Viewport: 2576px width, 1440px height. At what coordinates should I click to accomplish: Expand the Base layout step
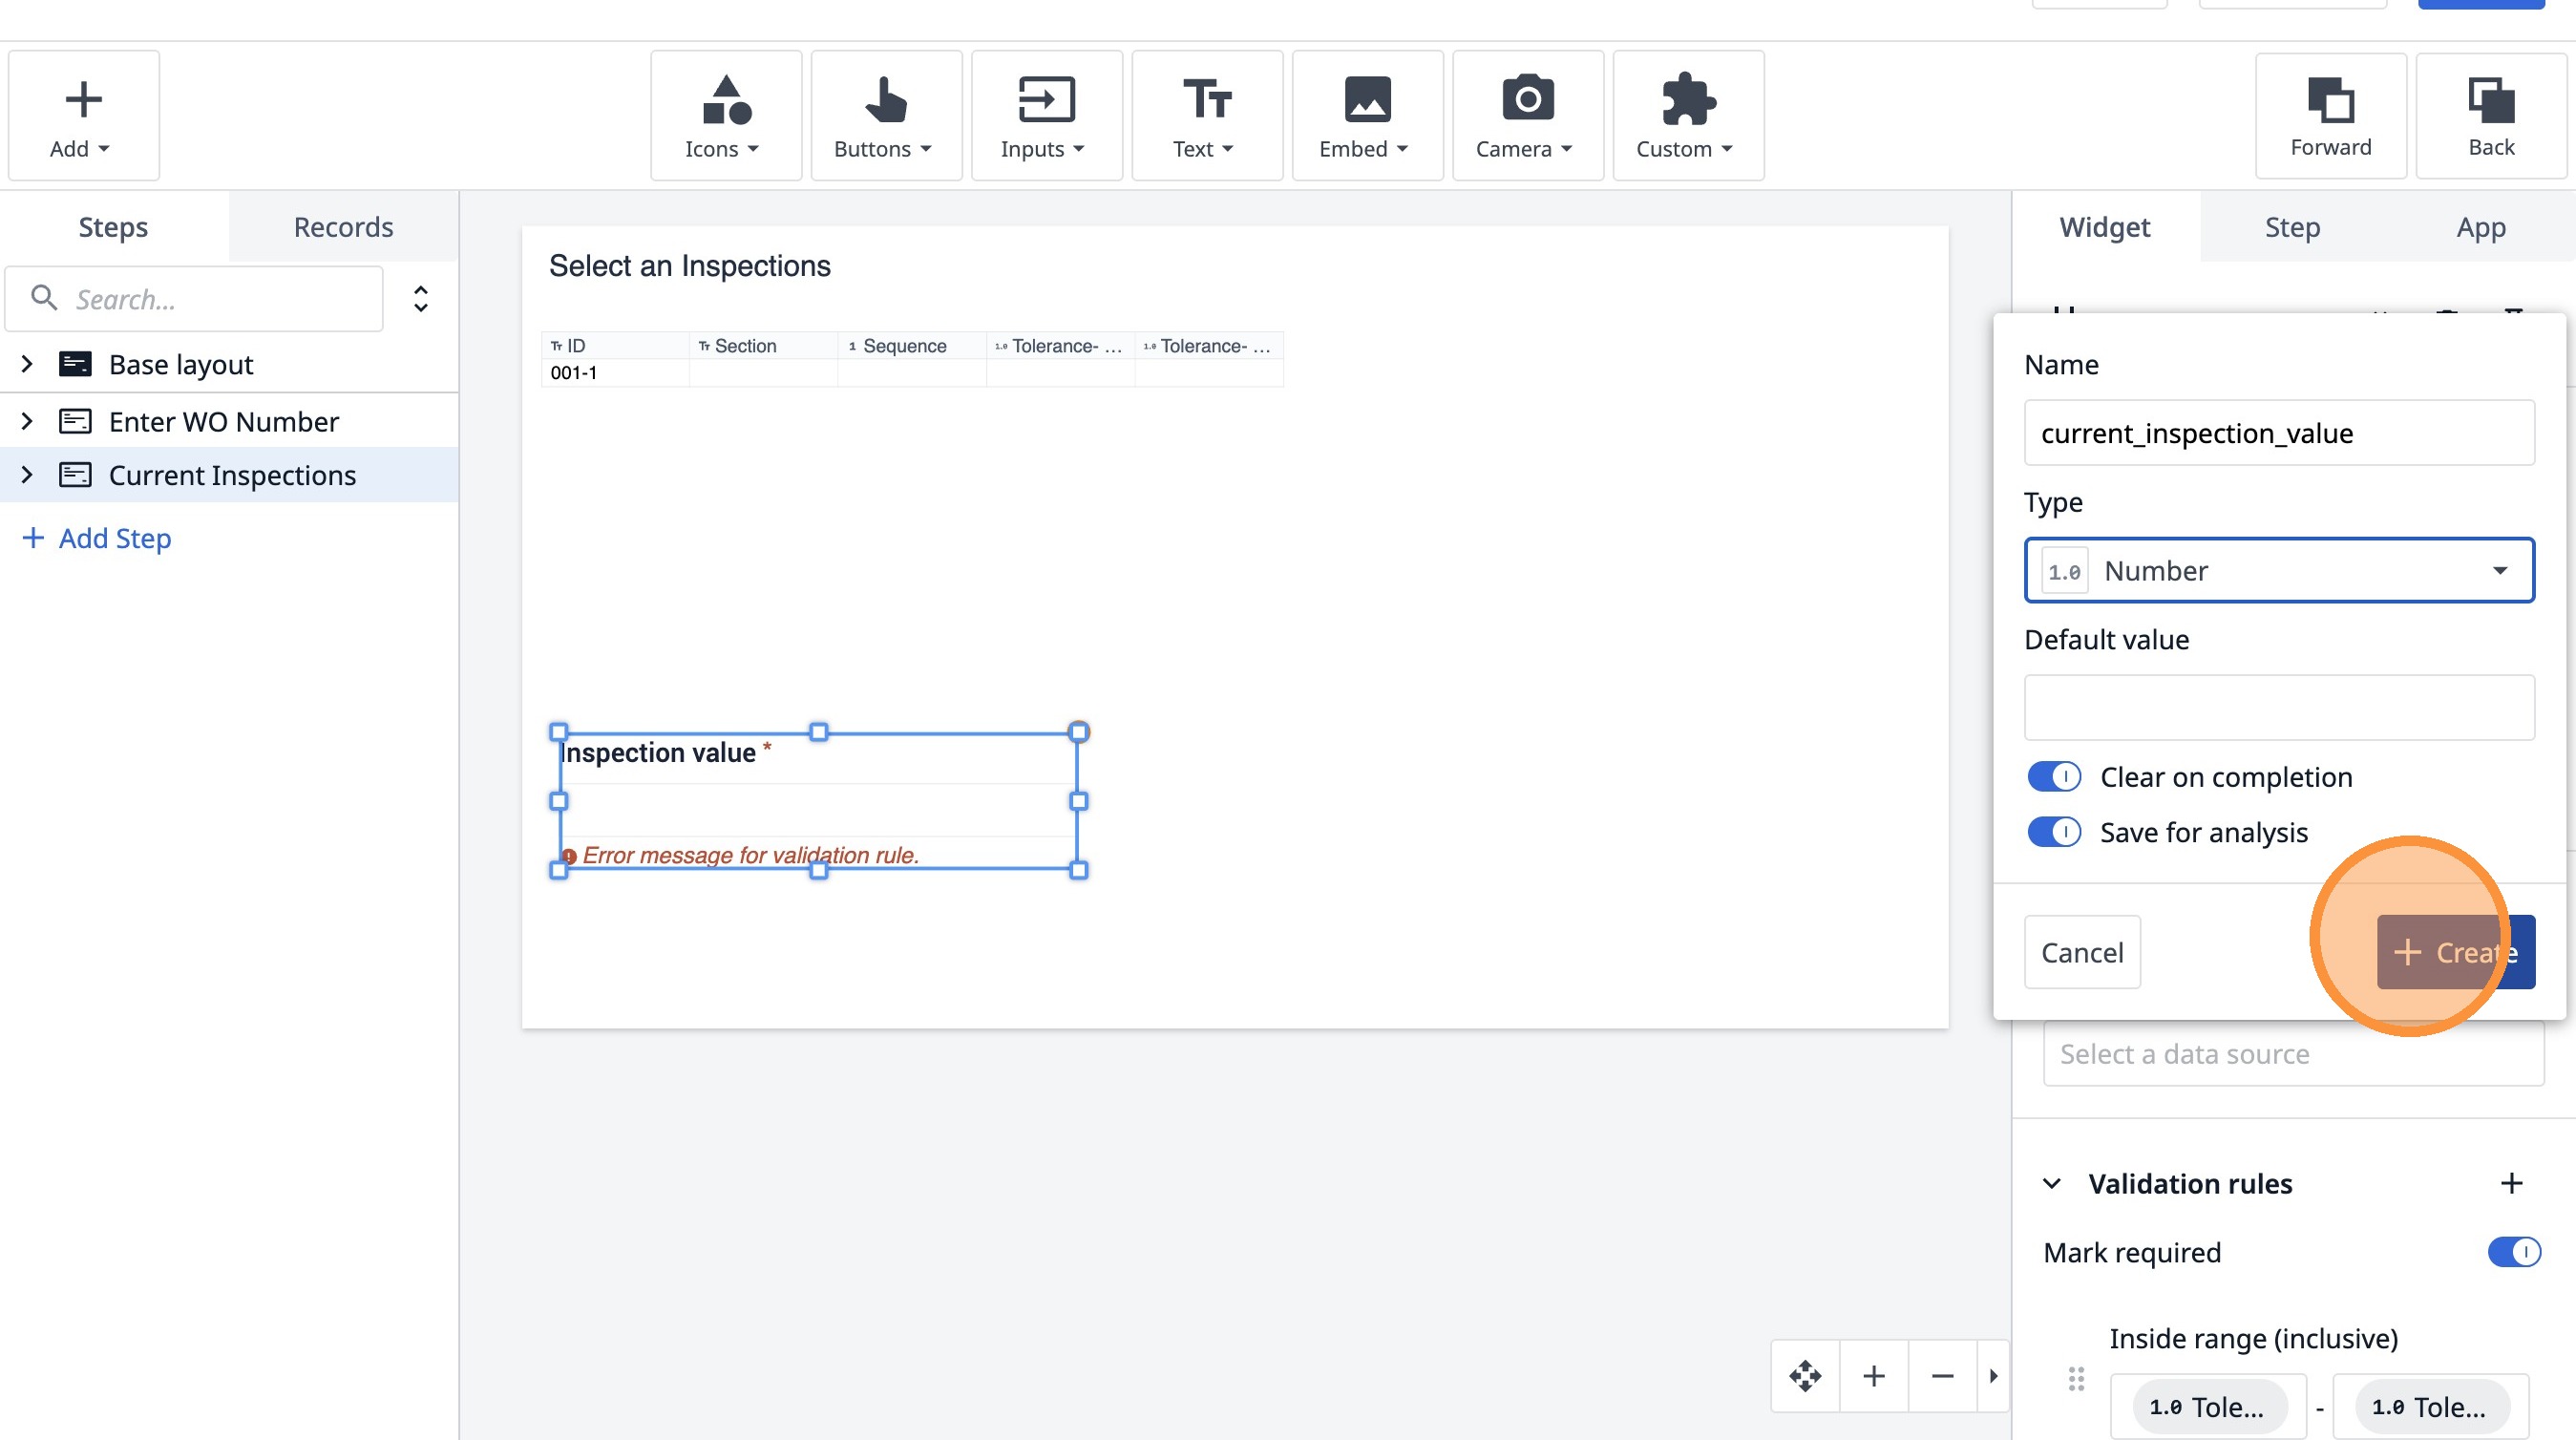point(27,364)
